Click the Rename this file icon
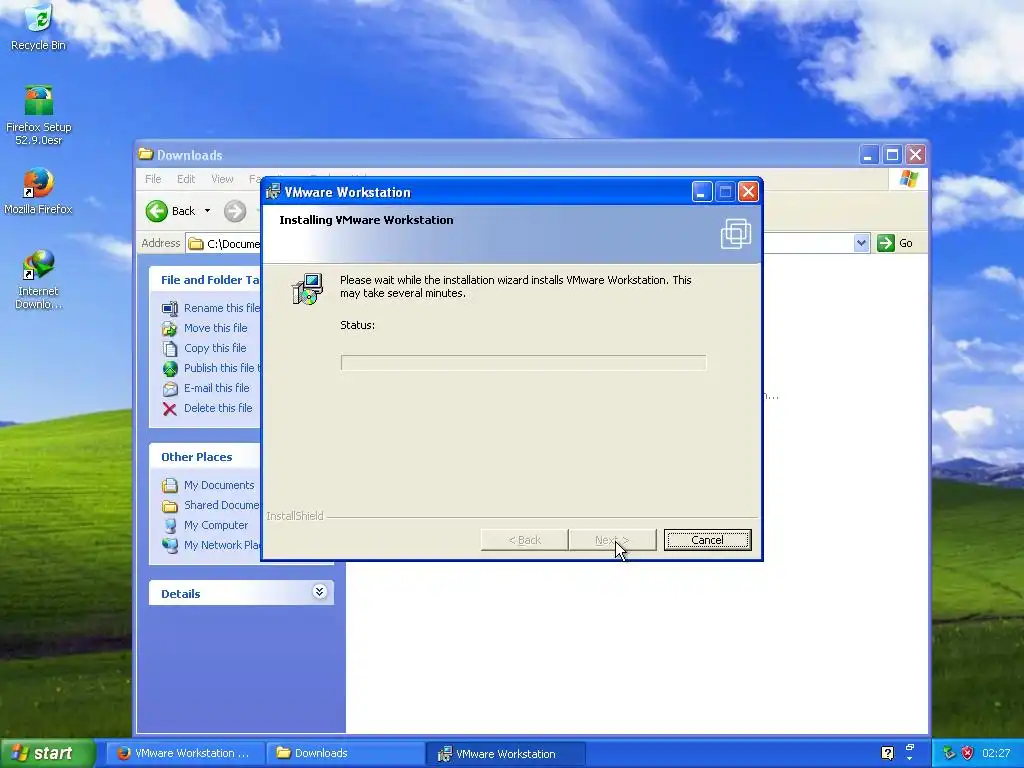Viewport: 1024px width, 768px height. coord(170,308)
